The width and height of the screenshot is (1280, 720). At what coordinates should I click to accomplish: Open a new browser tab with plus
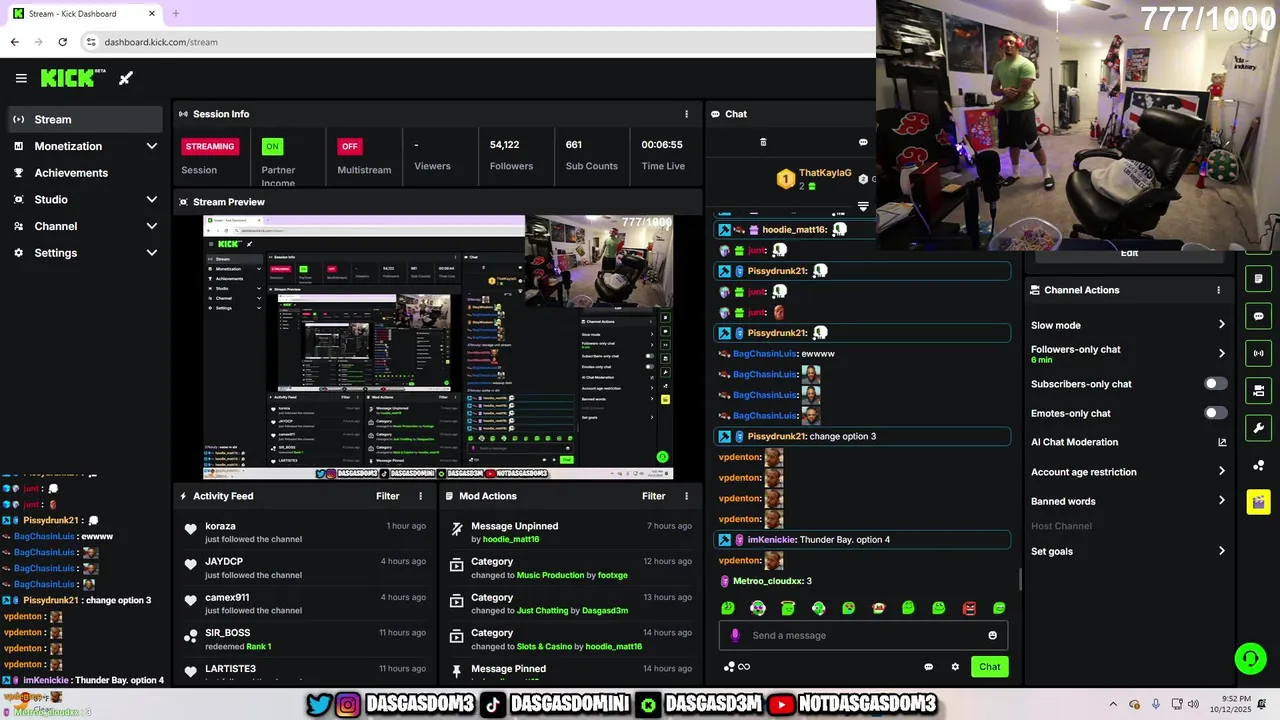(x=175, y=13)
